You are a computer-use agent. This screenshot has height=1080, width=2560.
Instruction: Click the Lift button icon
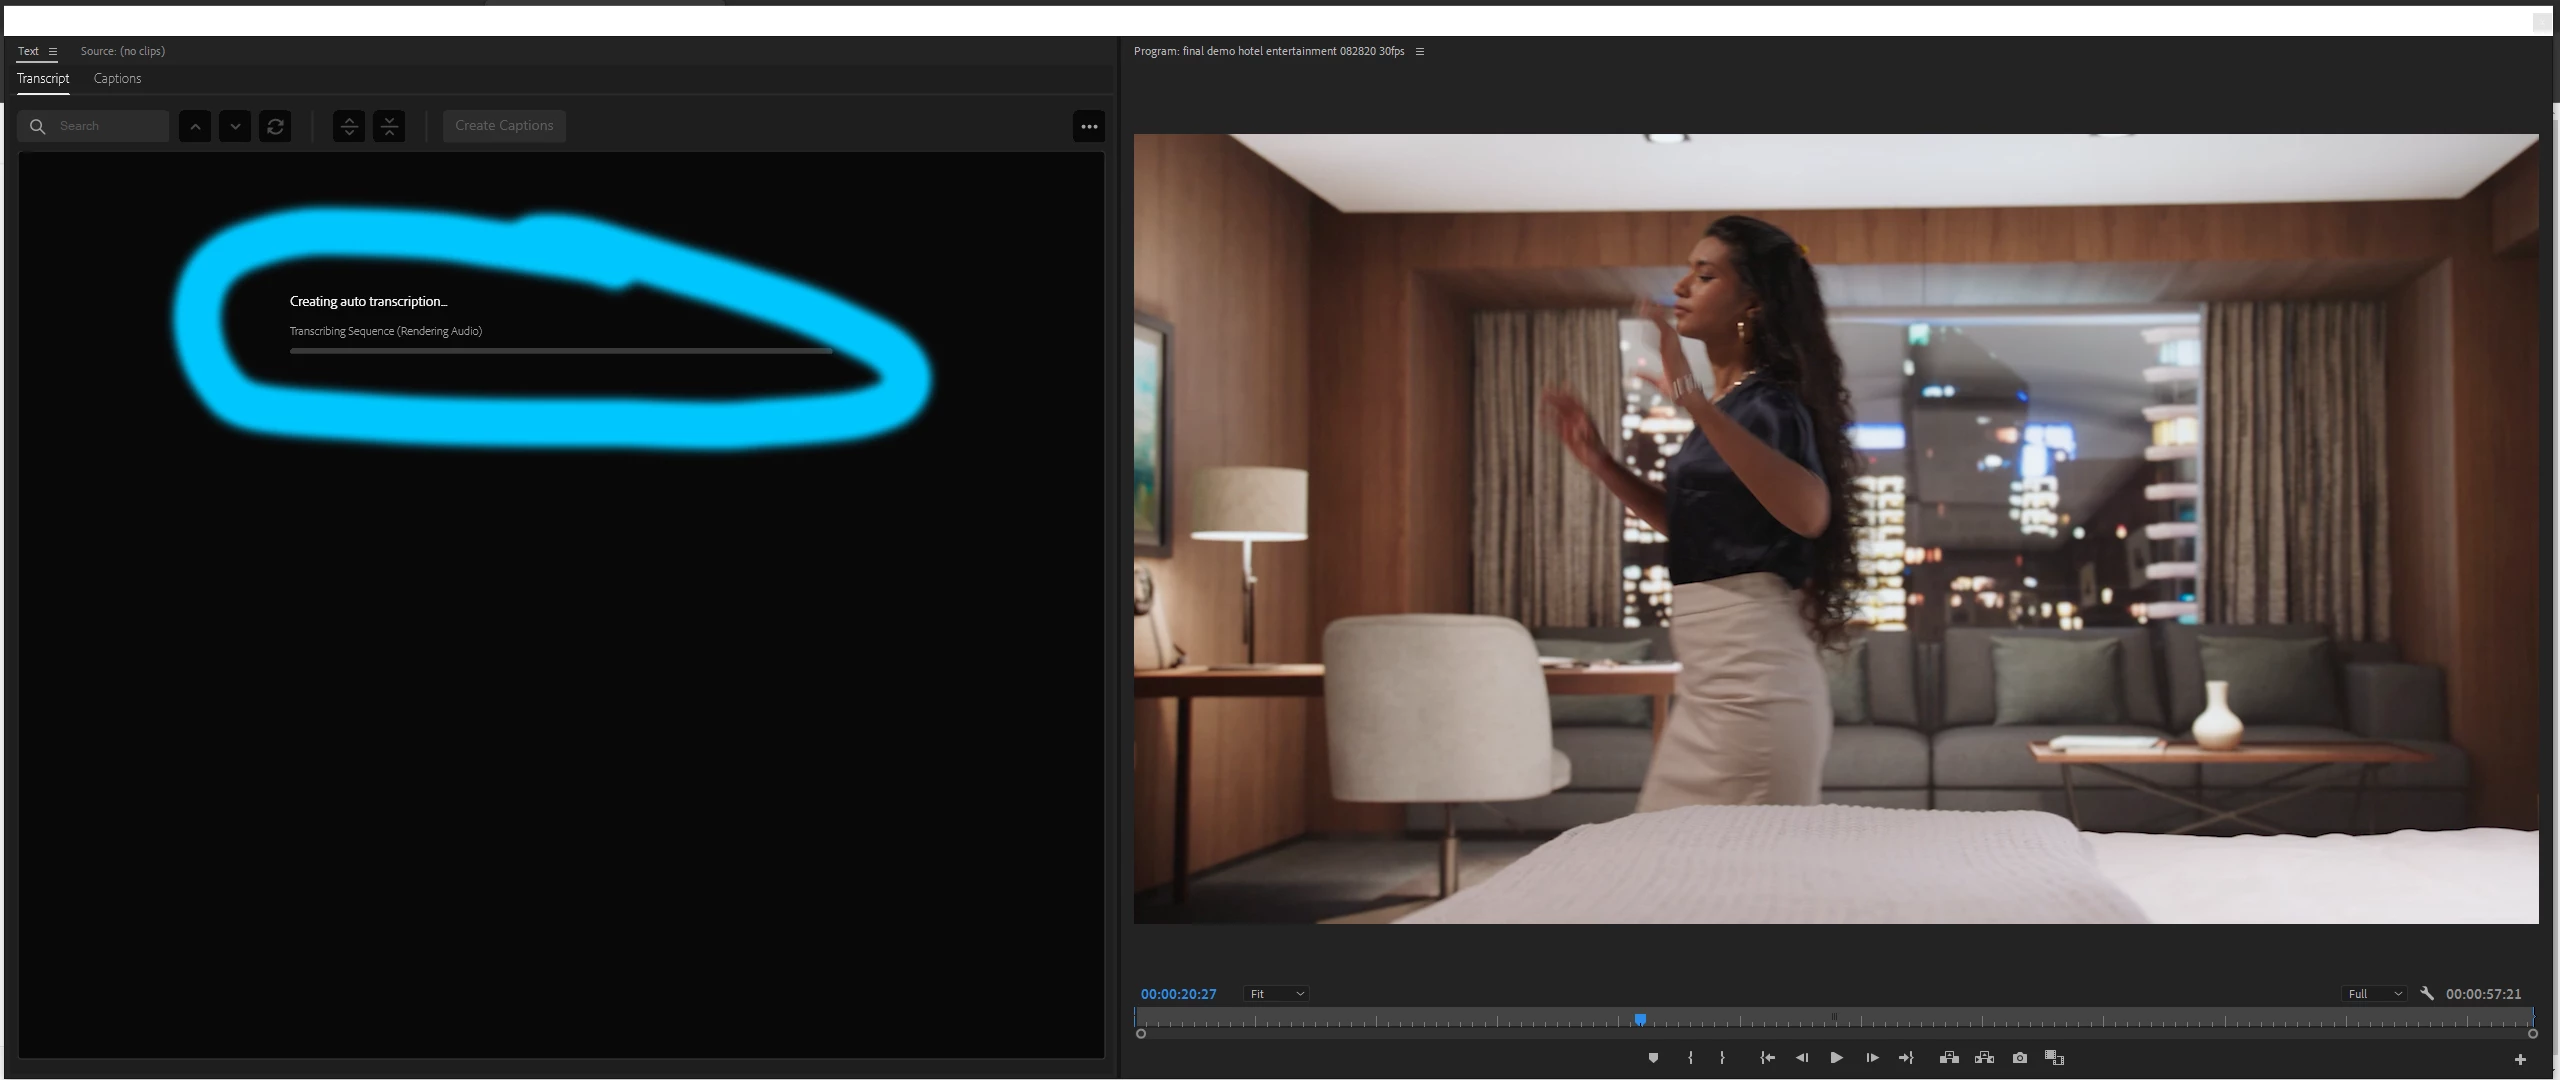pos(1949,1058)
